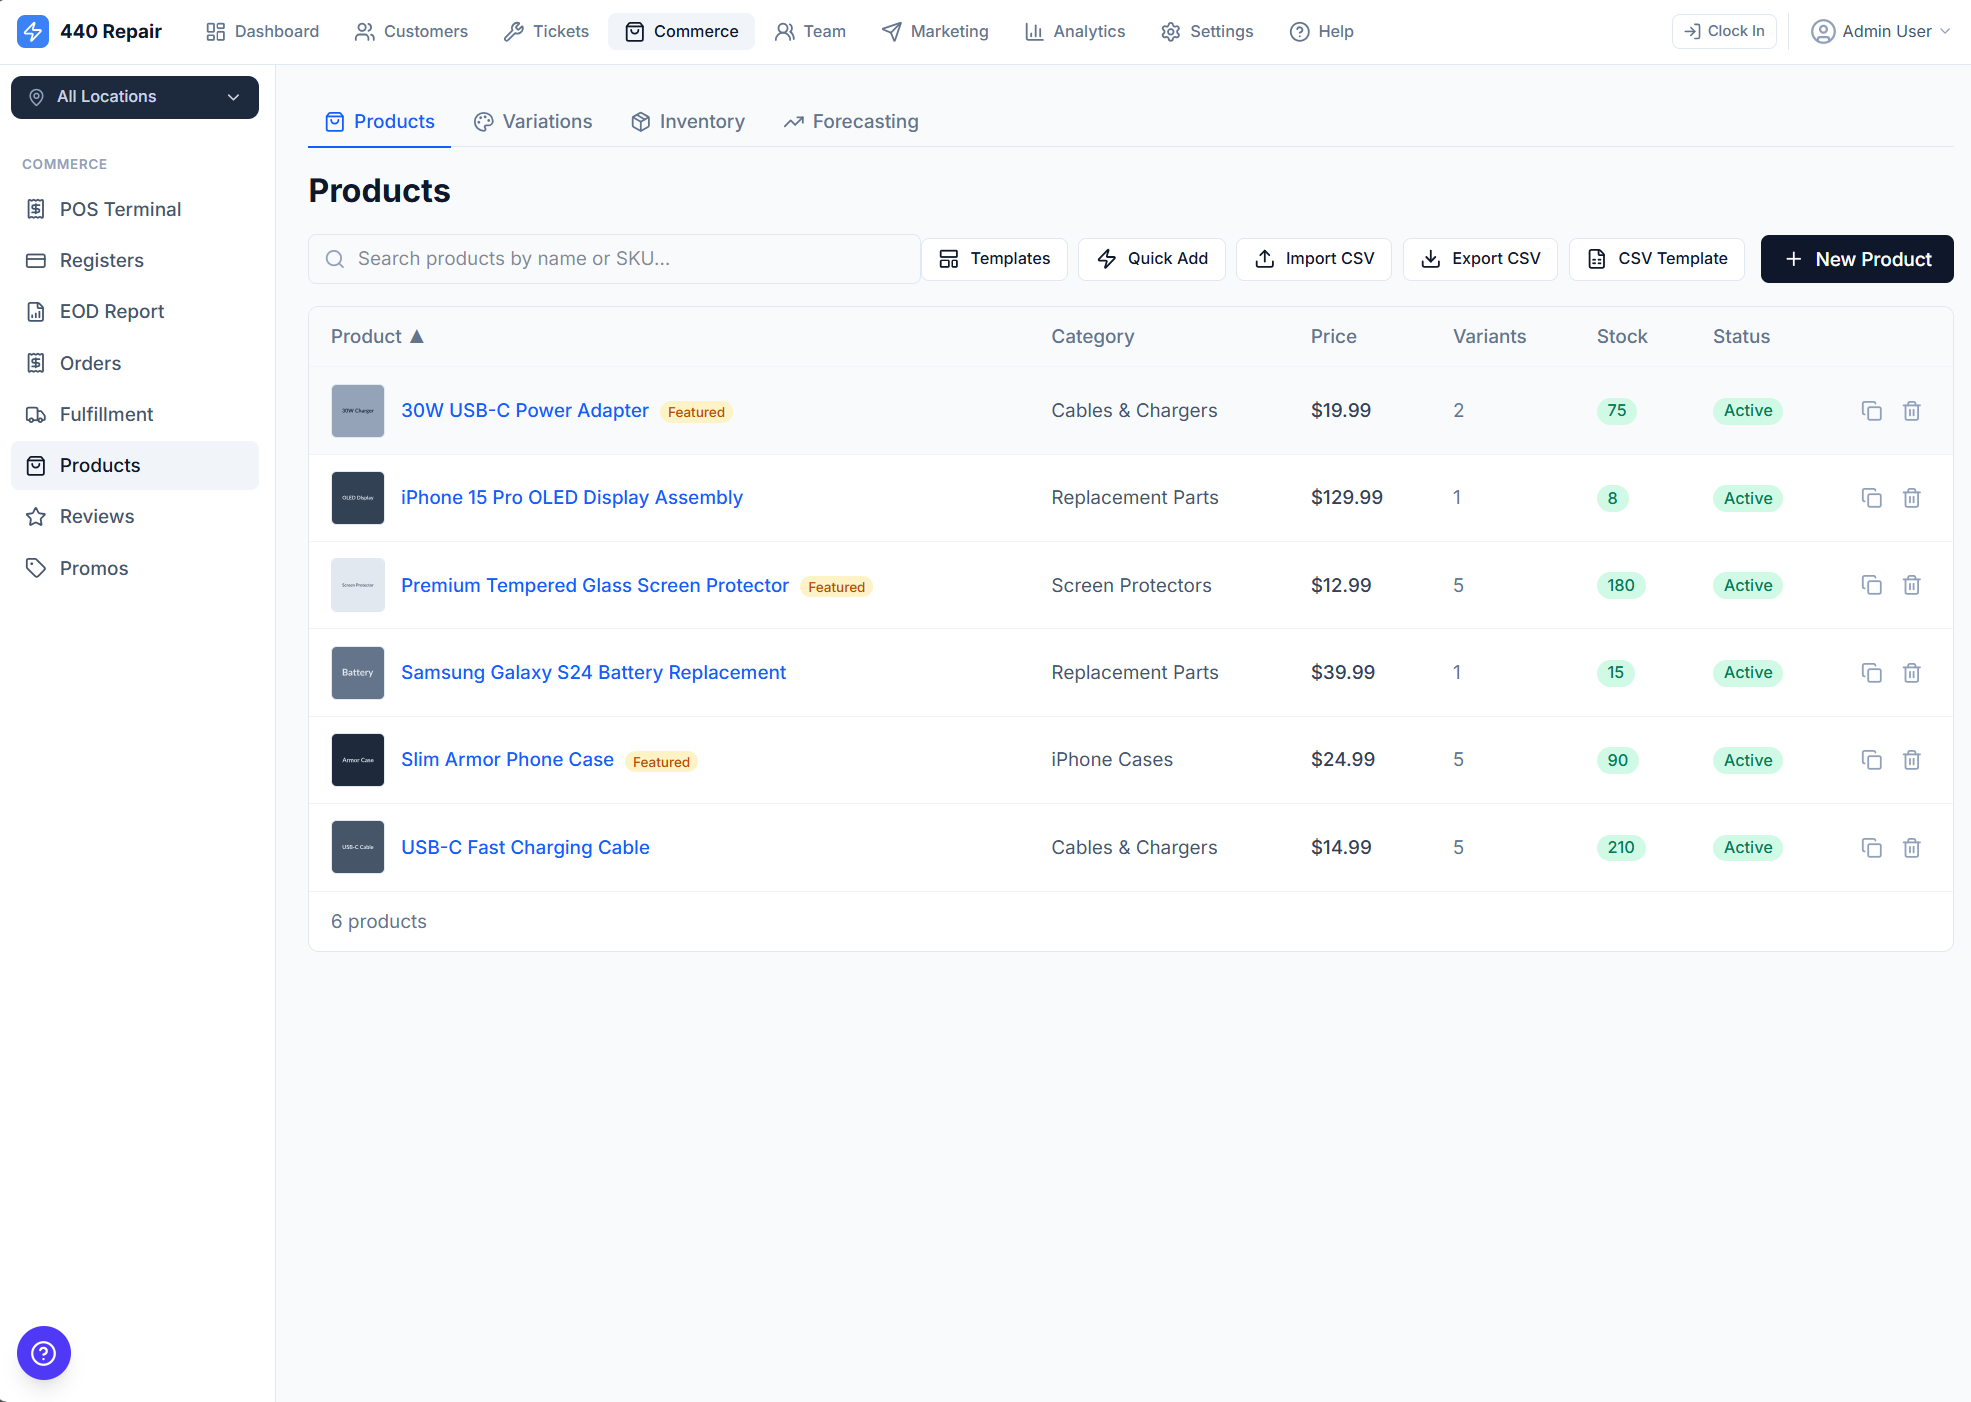
Task: Click the floating help button
Action: pos(44,1353)
